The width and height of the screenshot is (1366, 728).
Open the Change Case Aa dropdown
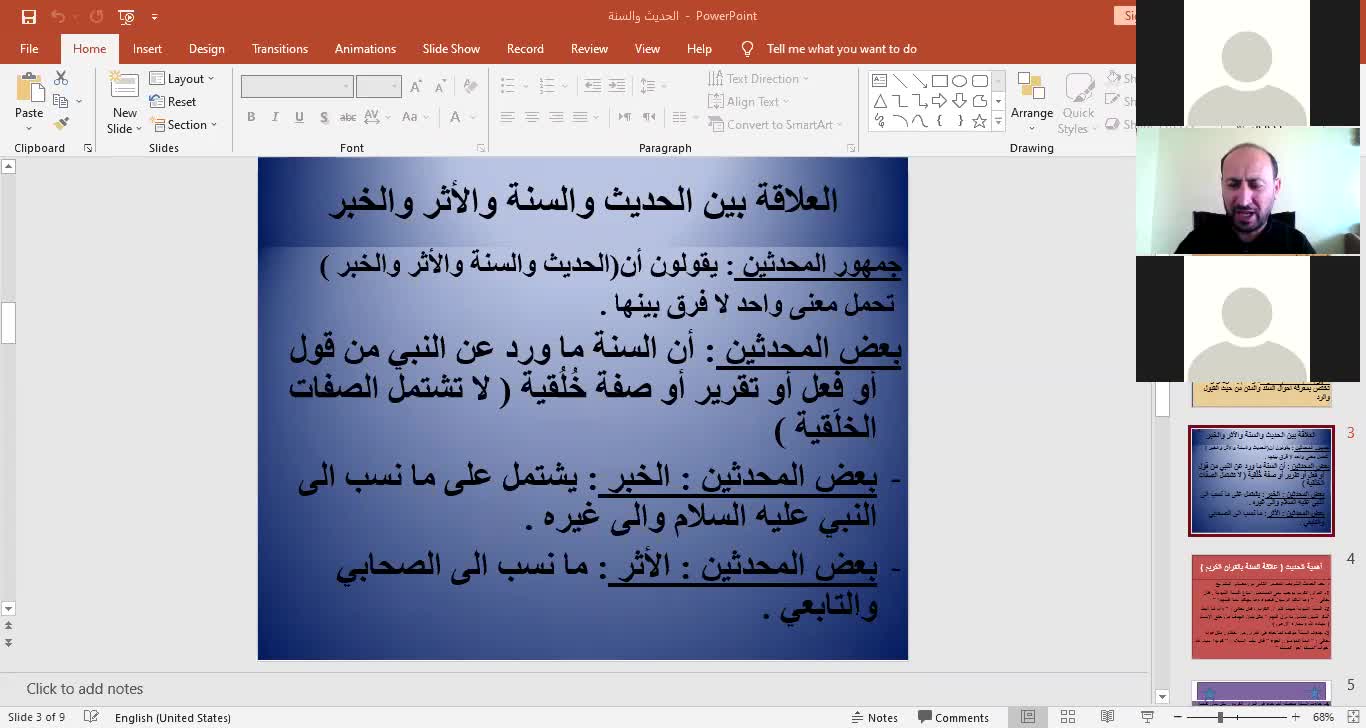click(x=413, y=117)
